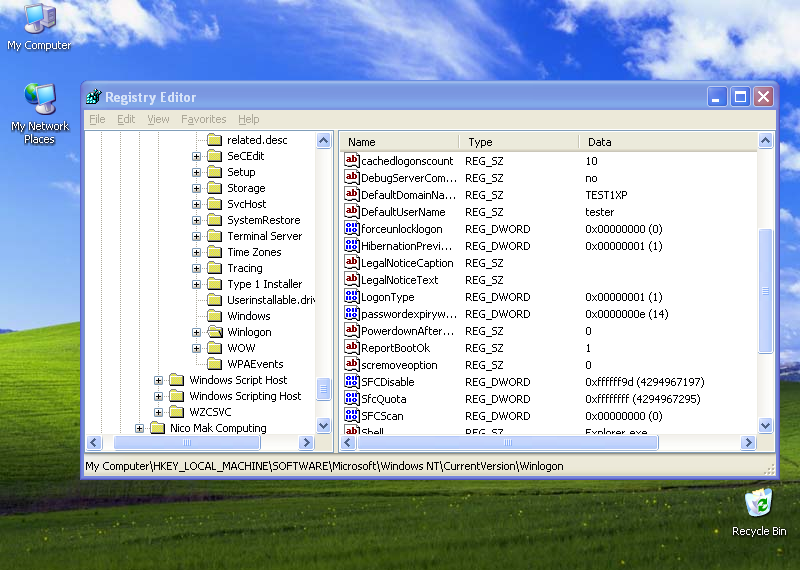Image resolution: width=800 pixels, height=570 pixels.
Task: Click the Terminal Server folder icon
Action: click(x=215, y=236)
